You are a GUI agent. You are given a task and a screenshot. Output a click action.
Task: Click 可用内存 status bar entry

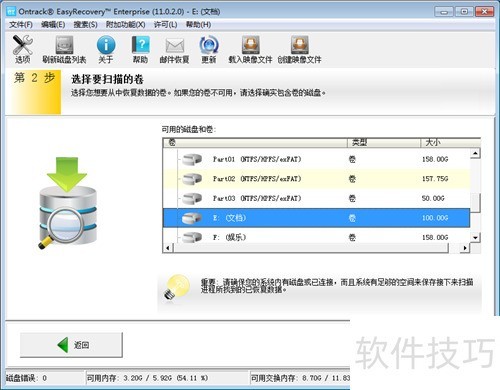(x=147, y=378)
